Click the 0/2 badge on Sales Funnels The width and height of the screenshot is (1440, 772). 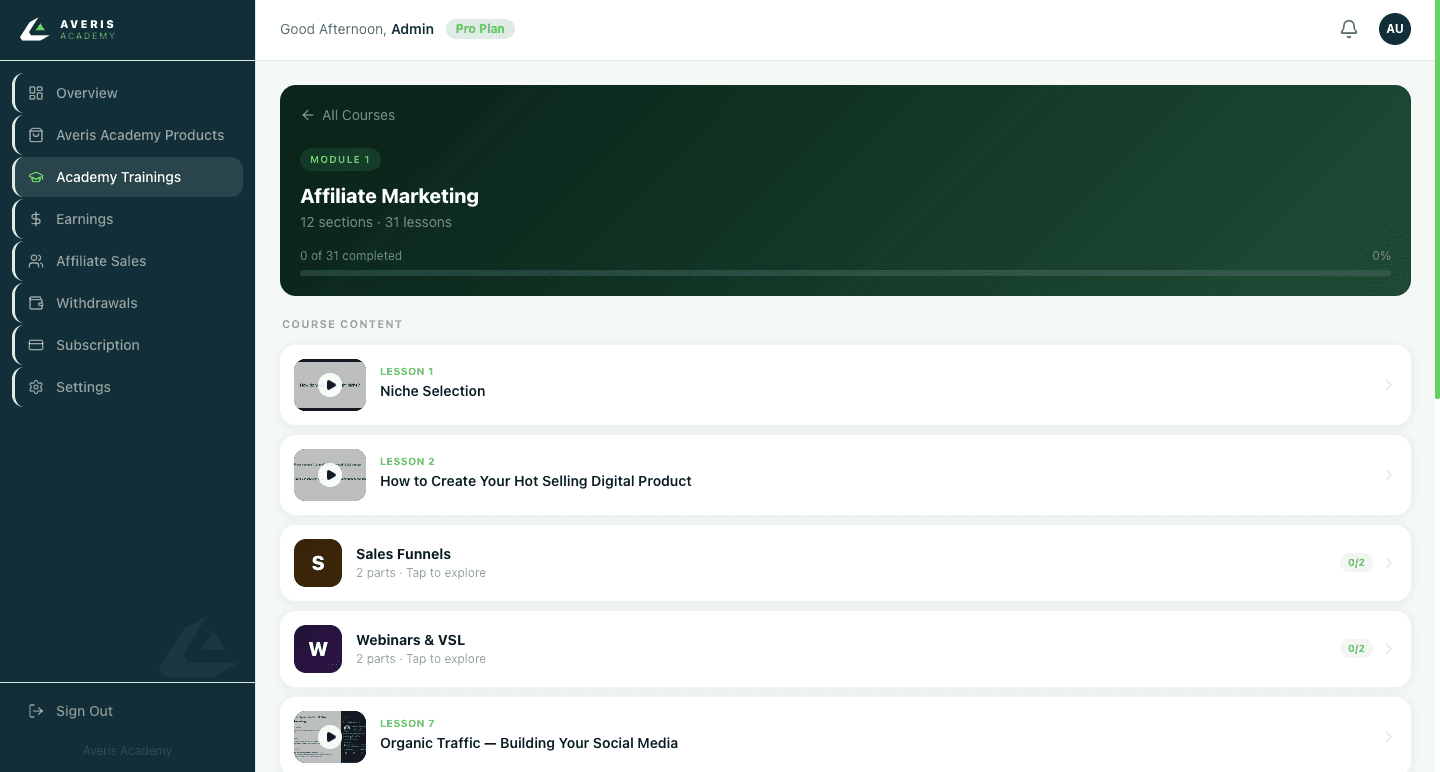coord(1356,563)
